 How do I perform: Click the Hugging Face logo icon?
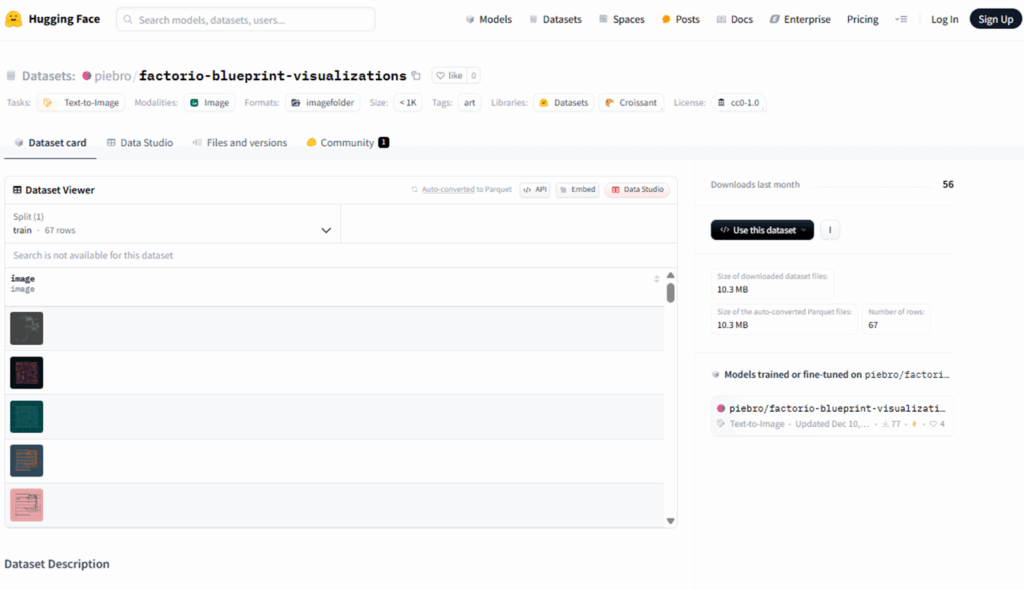(x=14, y=19)
